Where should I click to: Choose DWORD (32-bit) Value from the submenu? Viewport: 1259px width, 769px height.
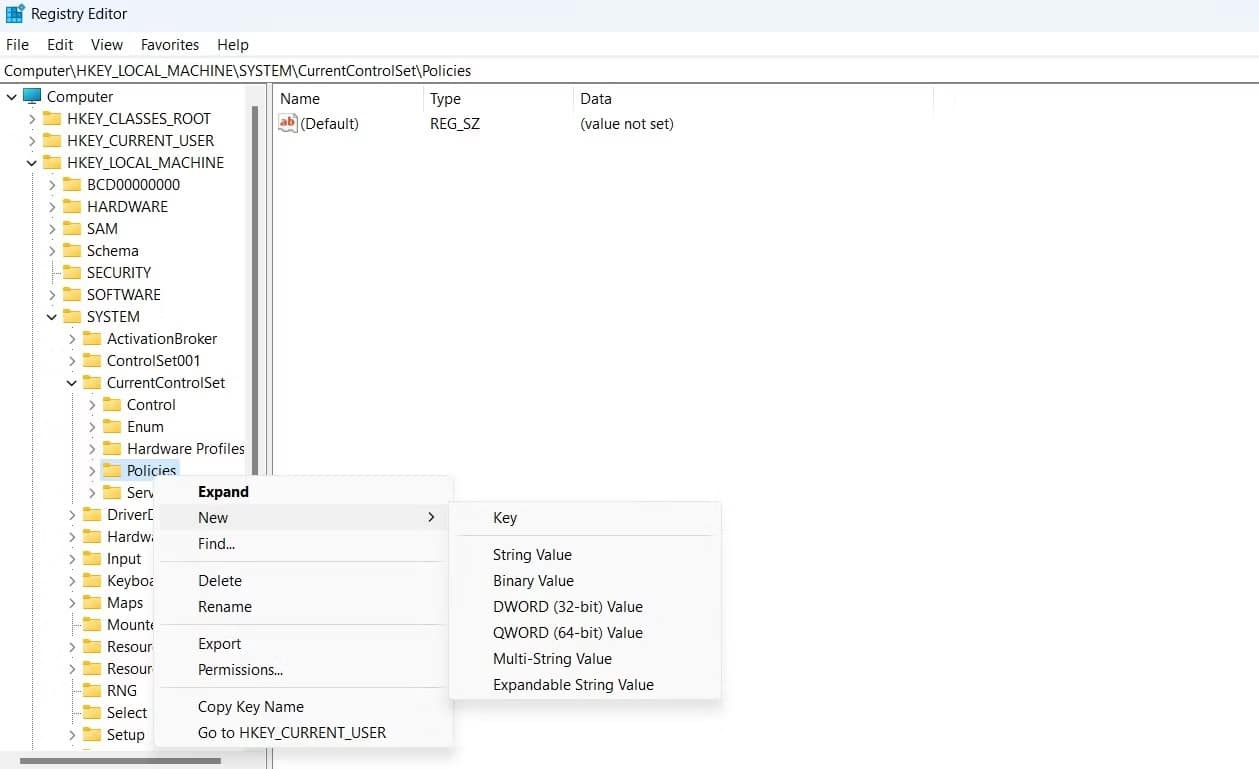(x=567, y=606)
